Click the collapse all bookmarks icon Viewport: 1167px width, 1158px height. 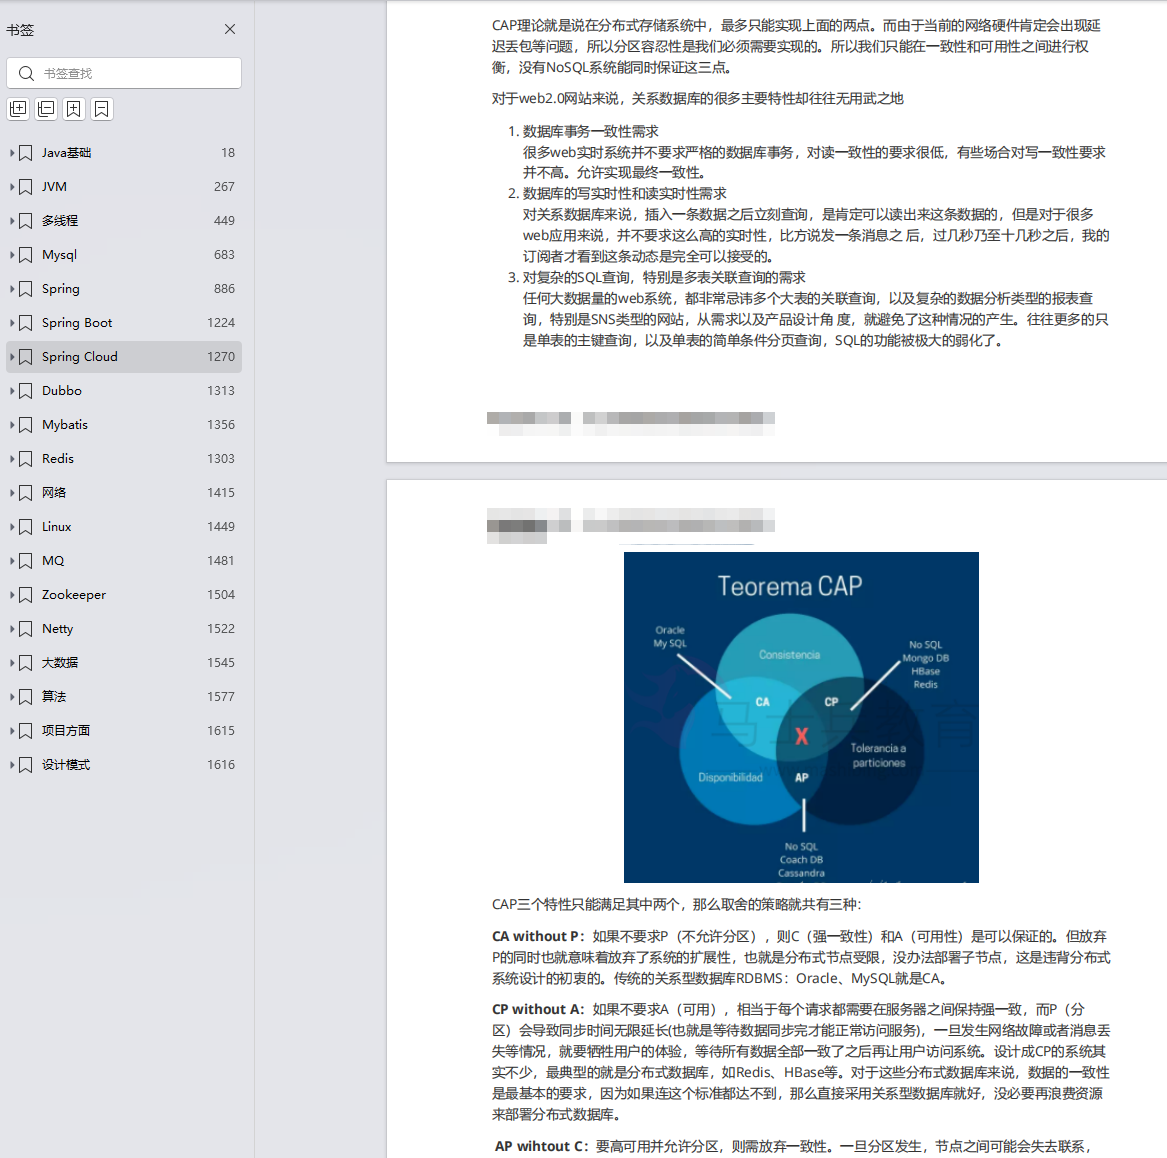pyautogui.click(x=46, y=109)
